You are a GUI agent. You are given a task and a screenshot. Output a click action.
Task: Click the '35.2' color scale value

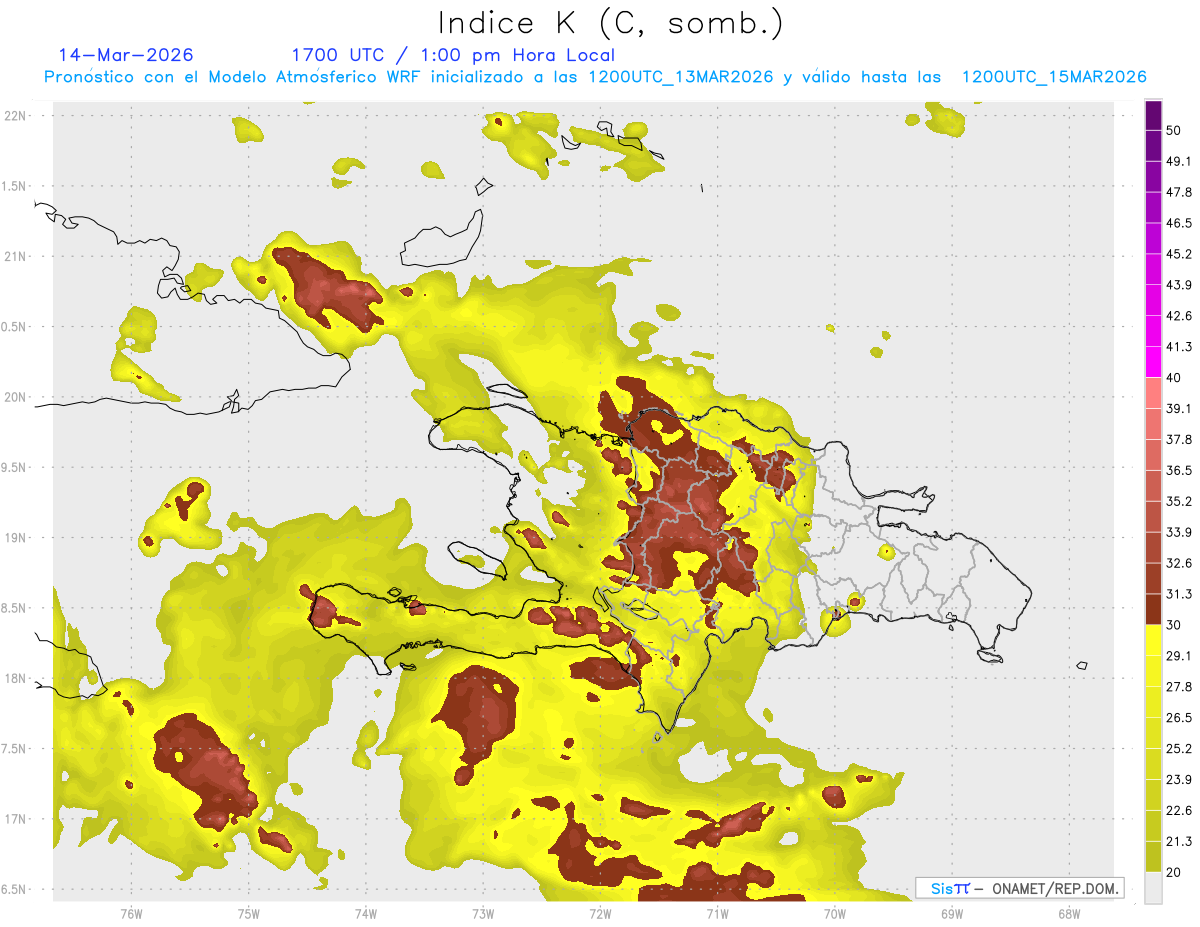[x=1180, y=501]
